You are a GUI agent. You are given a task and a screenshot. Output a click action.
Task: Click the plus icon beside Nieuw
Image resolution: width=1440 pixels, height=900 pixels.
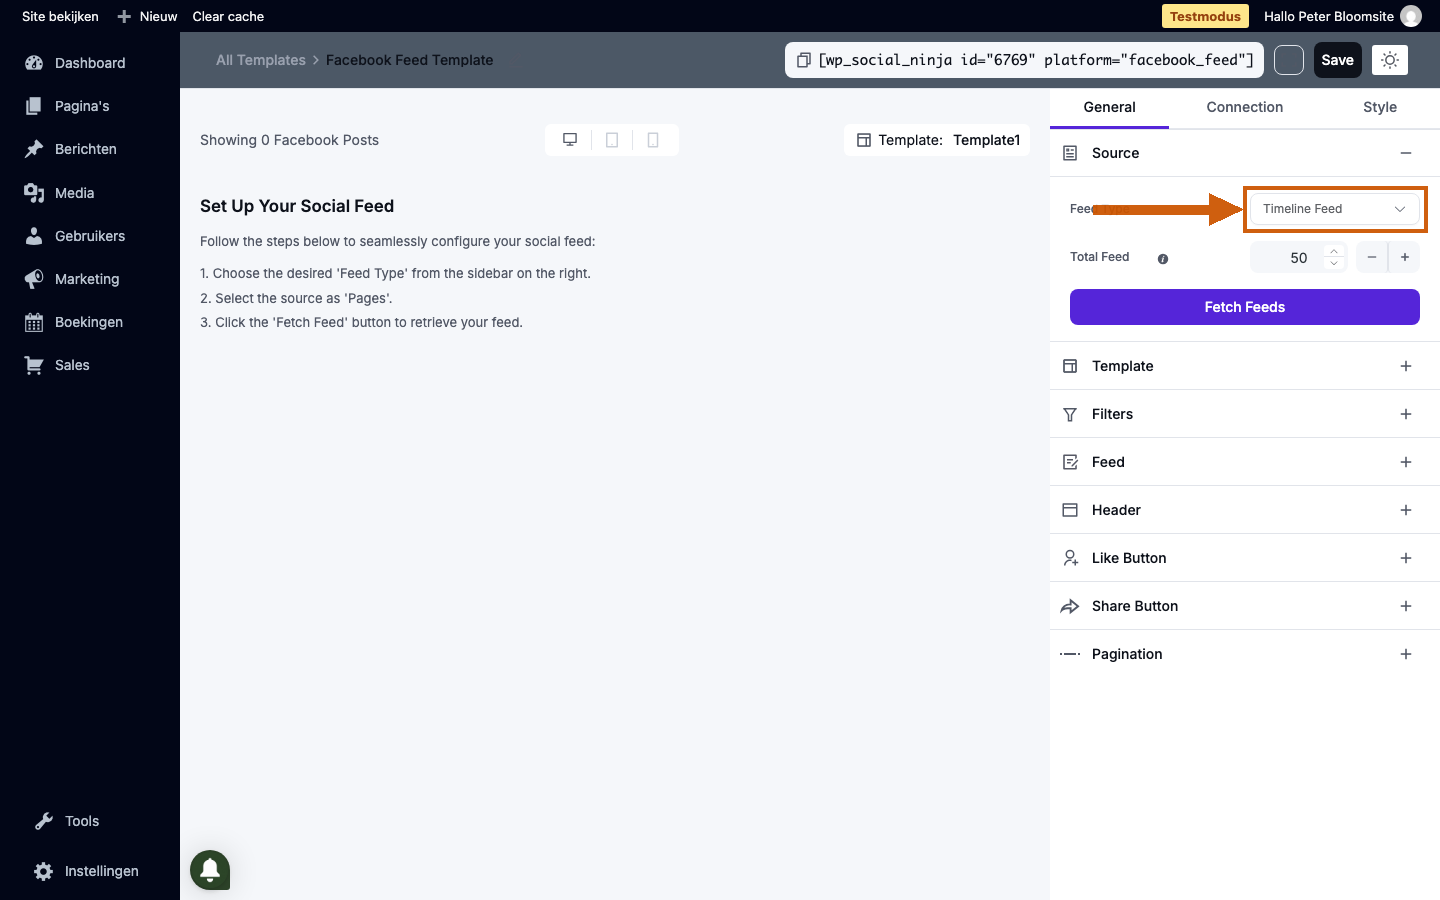(124, 16)
